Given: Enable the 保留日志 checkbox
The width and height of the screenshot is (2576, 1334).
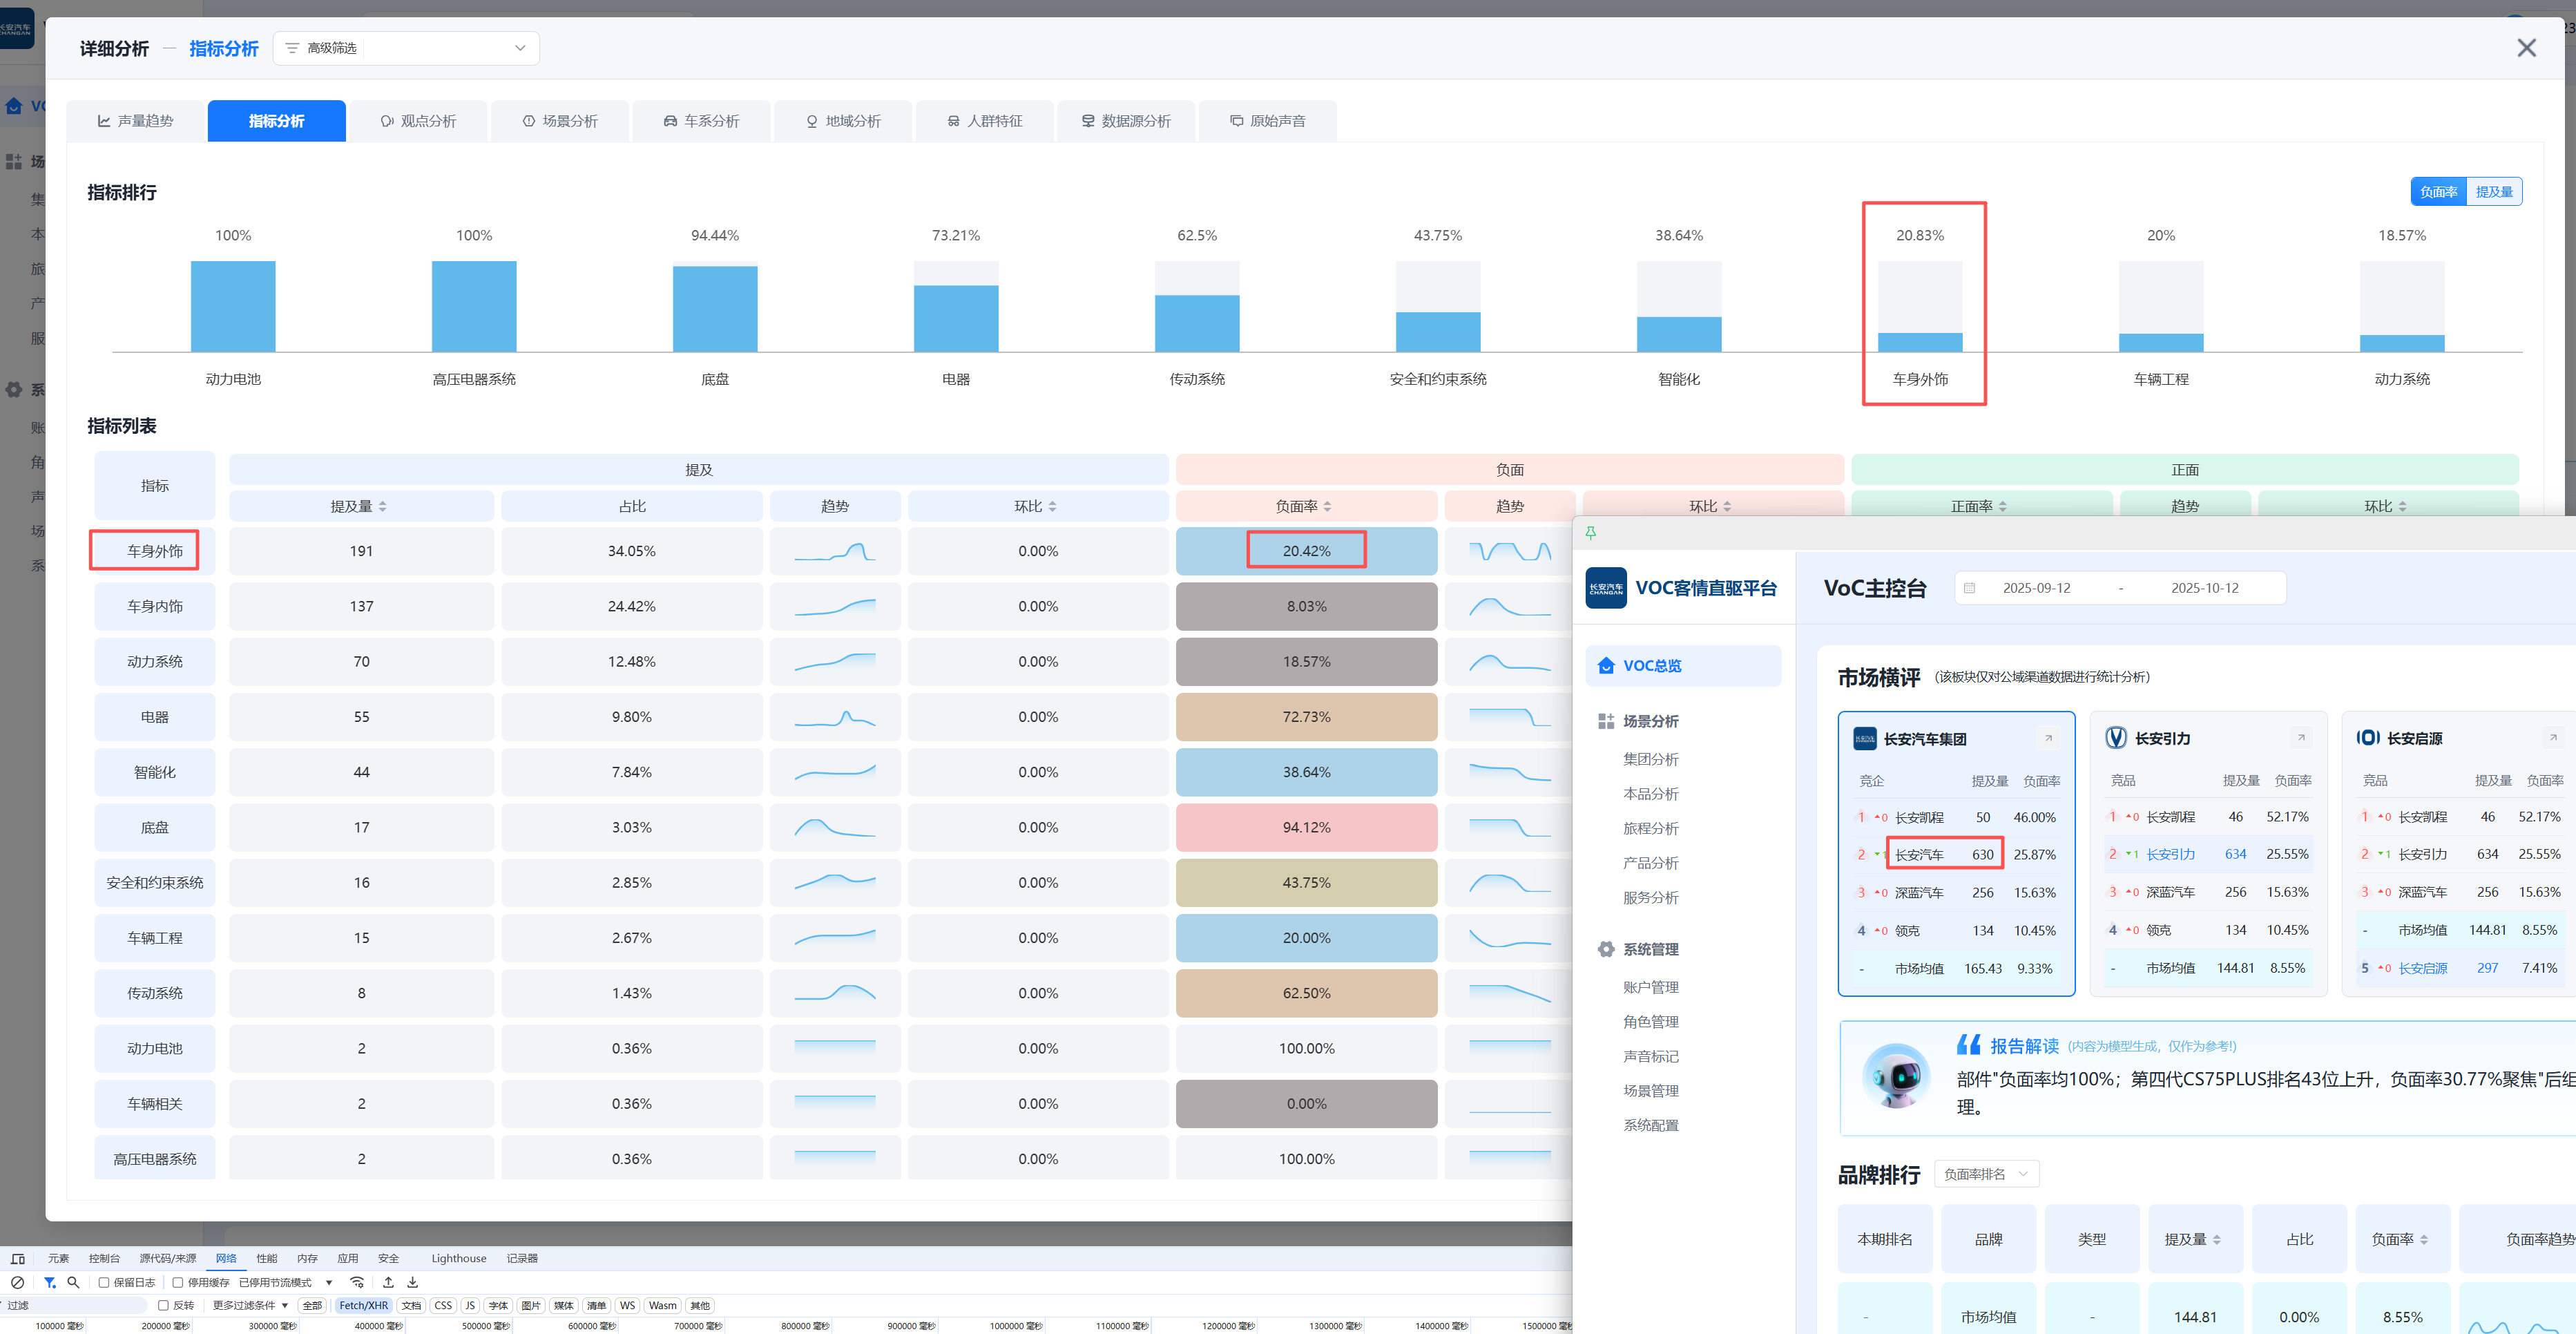Looking at the screenshot, I should coord(104,1282).
